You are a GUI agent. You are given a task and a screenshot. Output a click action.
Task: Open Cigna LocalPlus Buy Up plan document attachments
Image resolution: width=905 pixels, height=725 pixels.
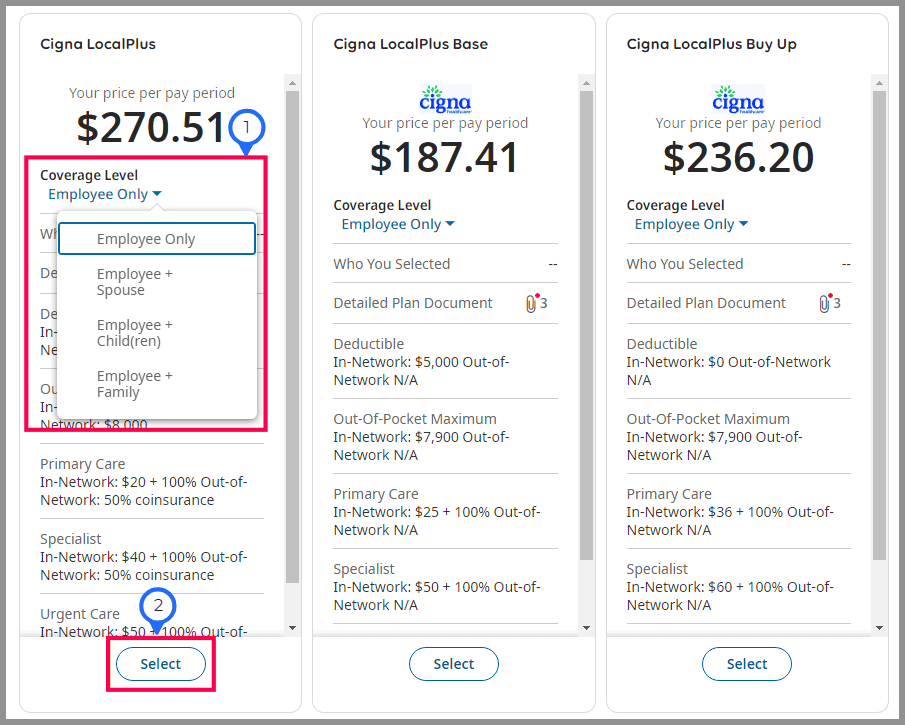tap(829, 303)
